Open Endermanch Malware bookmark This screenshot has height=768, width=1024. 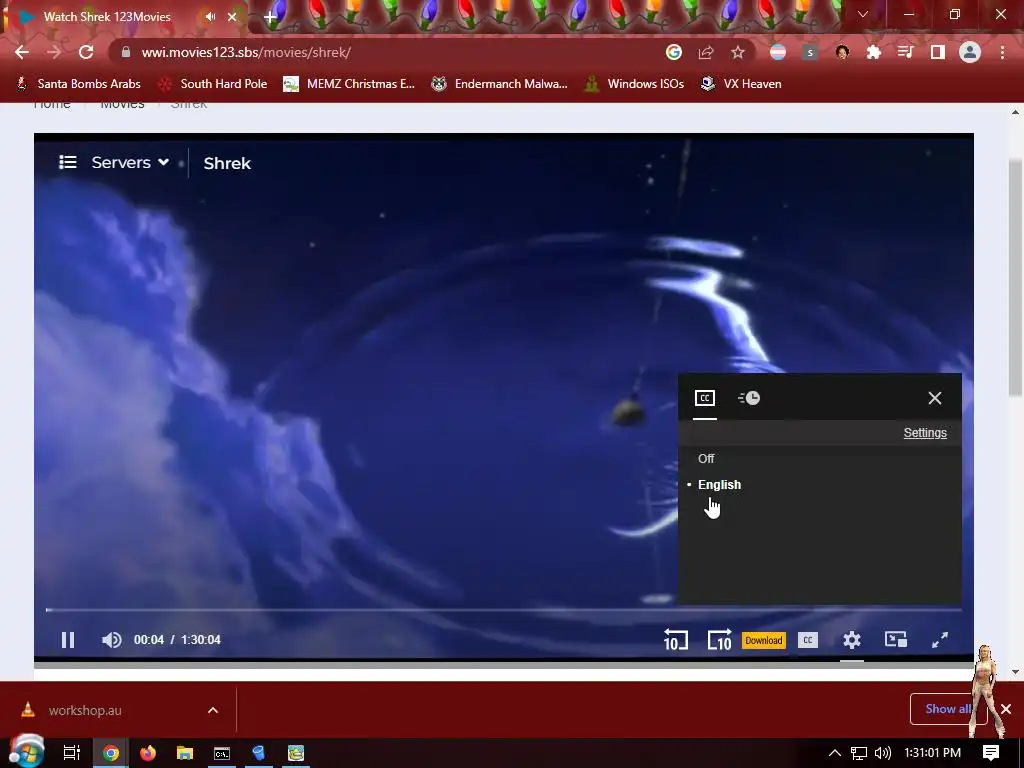tap(500, 84)
